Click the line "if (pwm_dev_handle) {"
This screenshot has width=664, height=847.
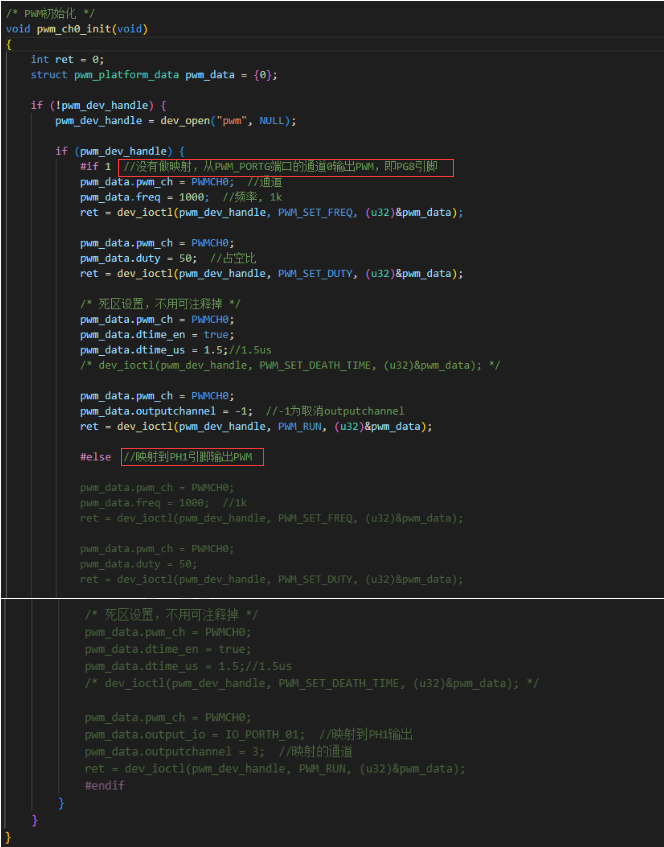[120, 151]
